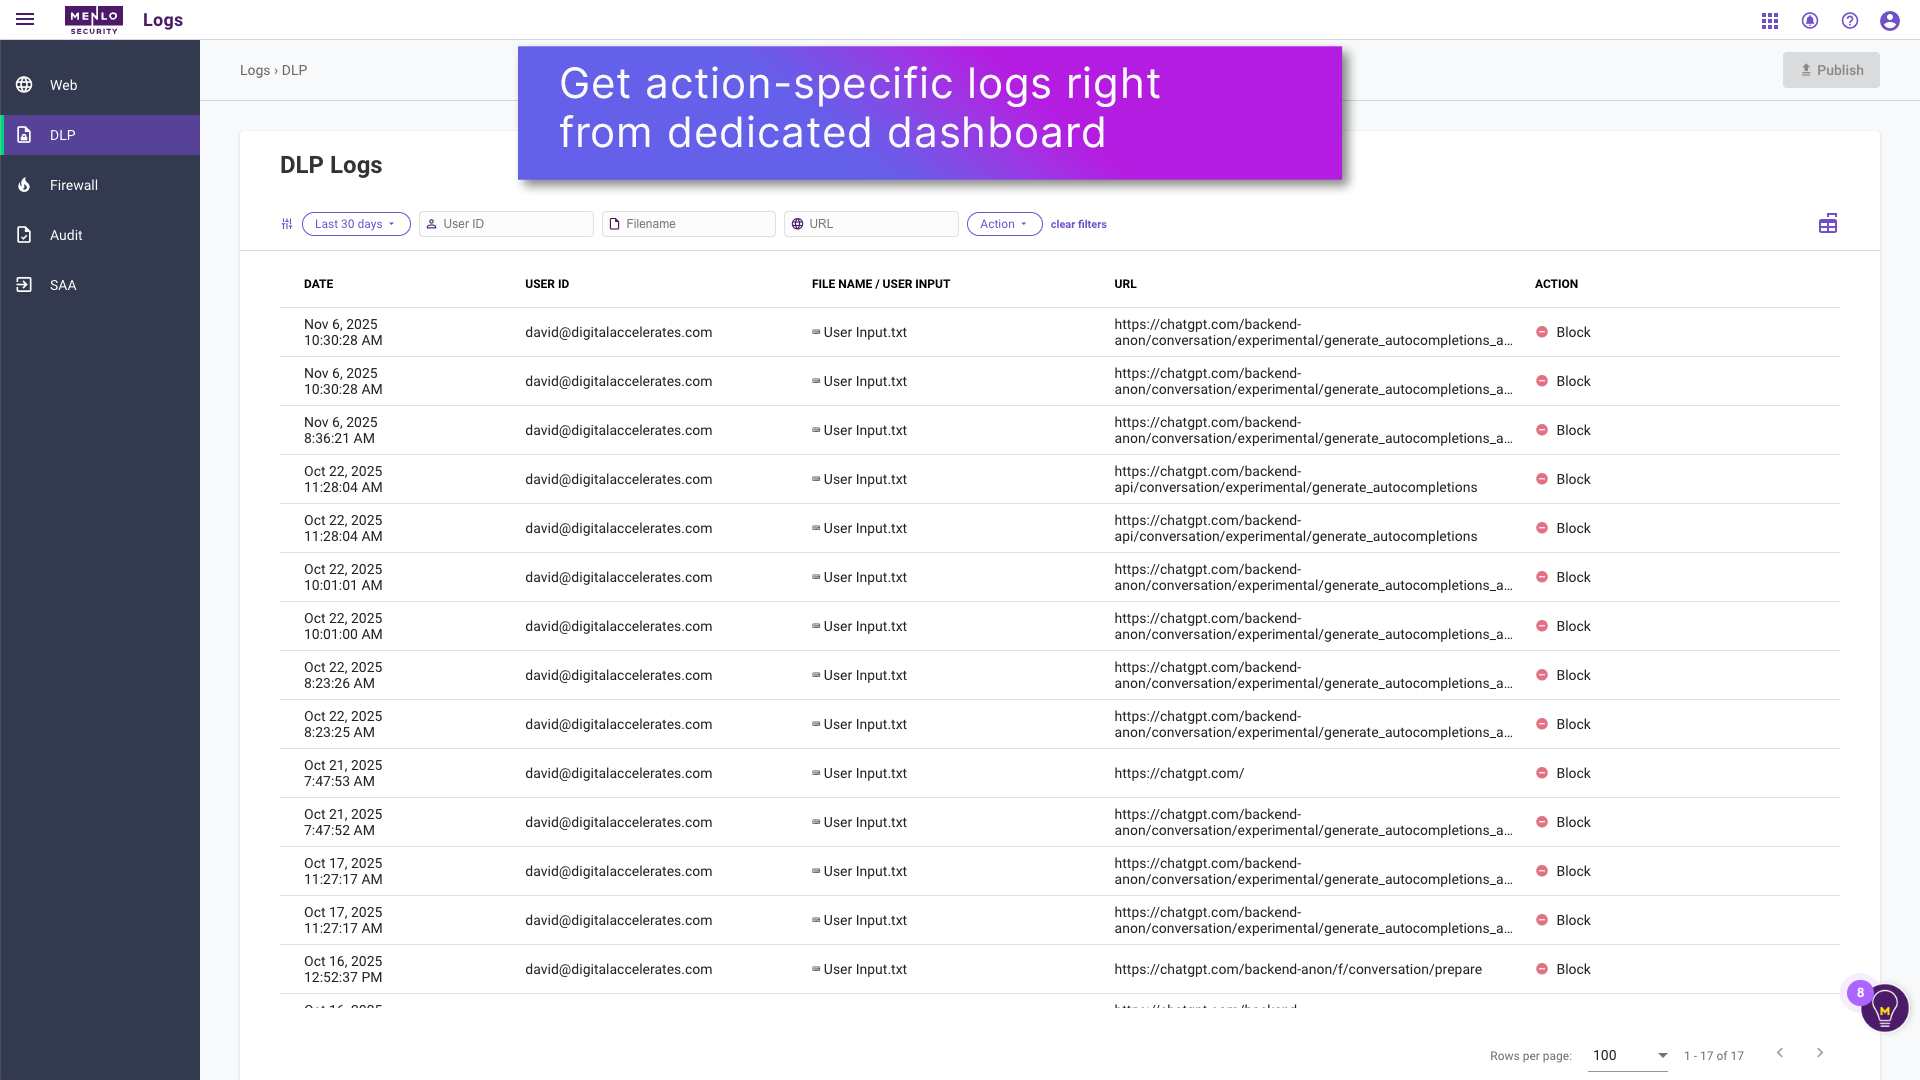Open the notifications bell icon

(1810, 20)
